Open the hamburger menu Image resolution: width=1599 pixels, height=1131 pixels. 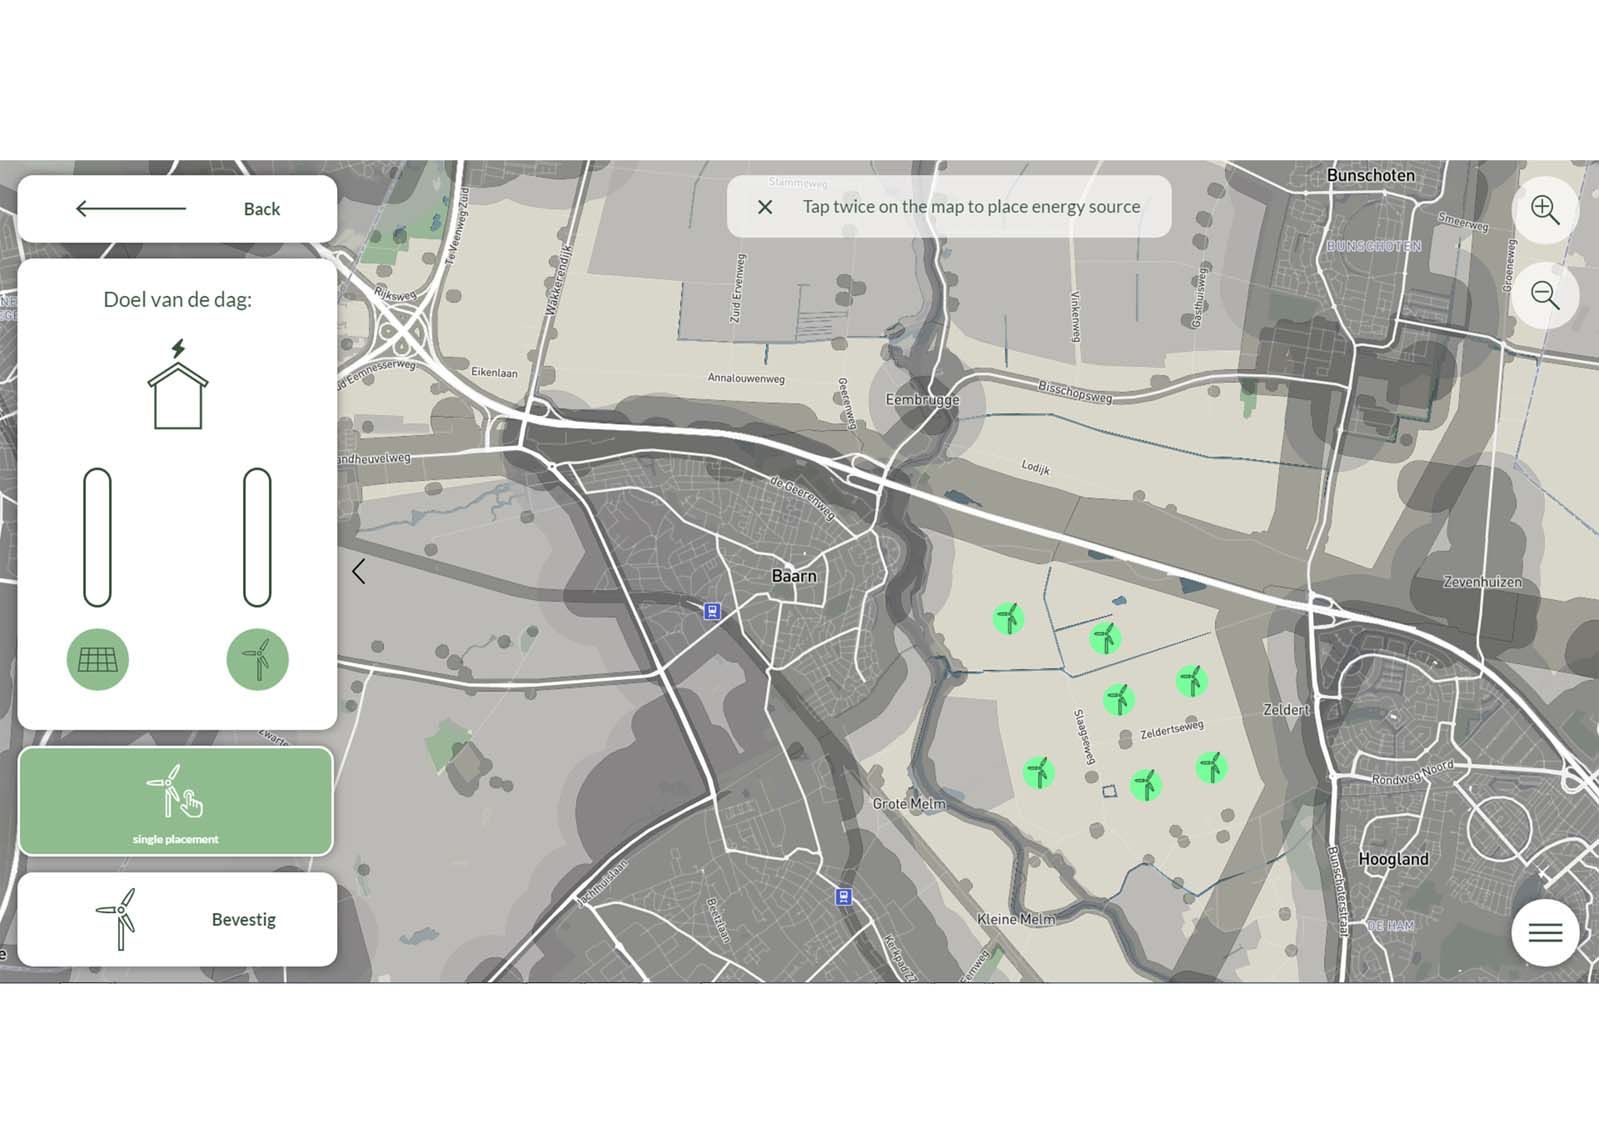(1545, 933)
